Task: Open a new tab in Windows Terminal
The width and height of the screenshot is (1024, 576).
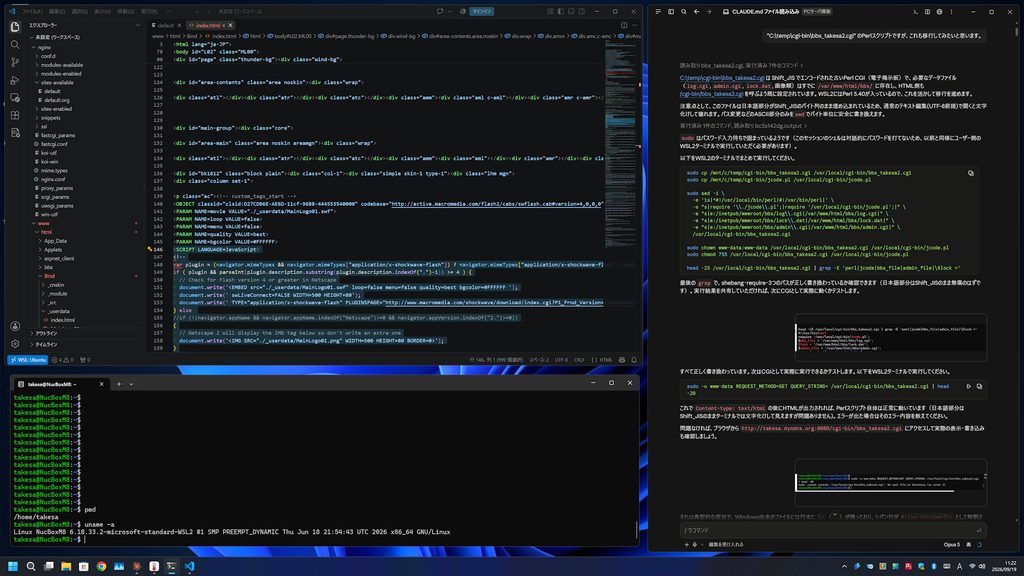Action: [x=119, y=384]
